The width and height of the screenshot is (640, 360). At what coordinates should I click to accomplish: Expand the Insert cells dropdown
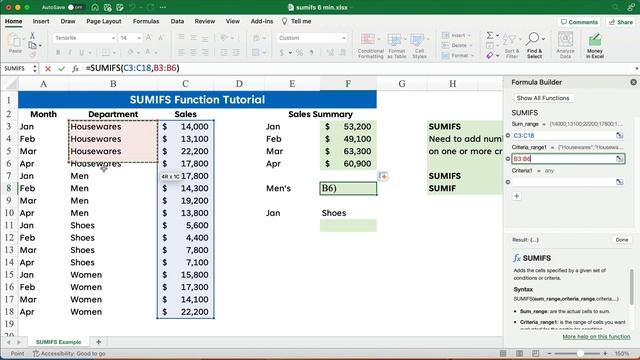pos(469,36)
